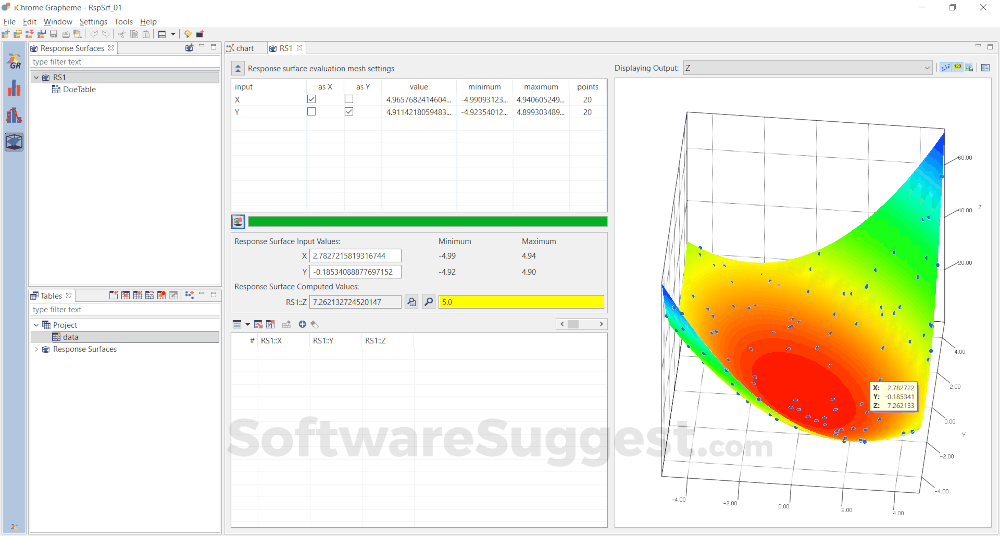Open the File menu
1000x536 pixels.
pyautogui.click(x=10, y=22)
